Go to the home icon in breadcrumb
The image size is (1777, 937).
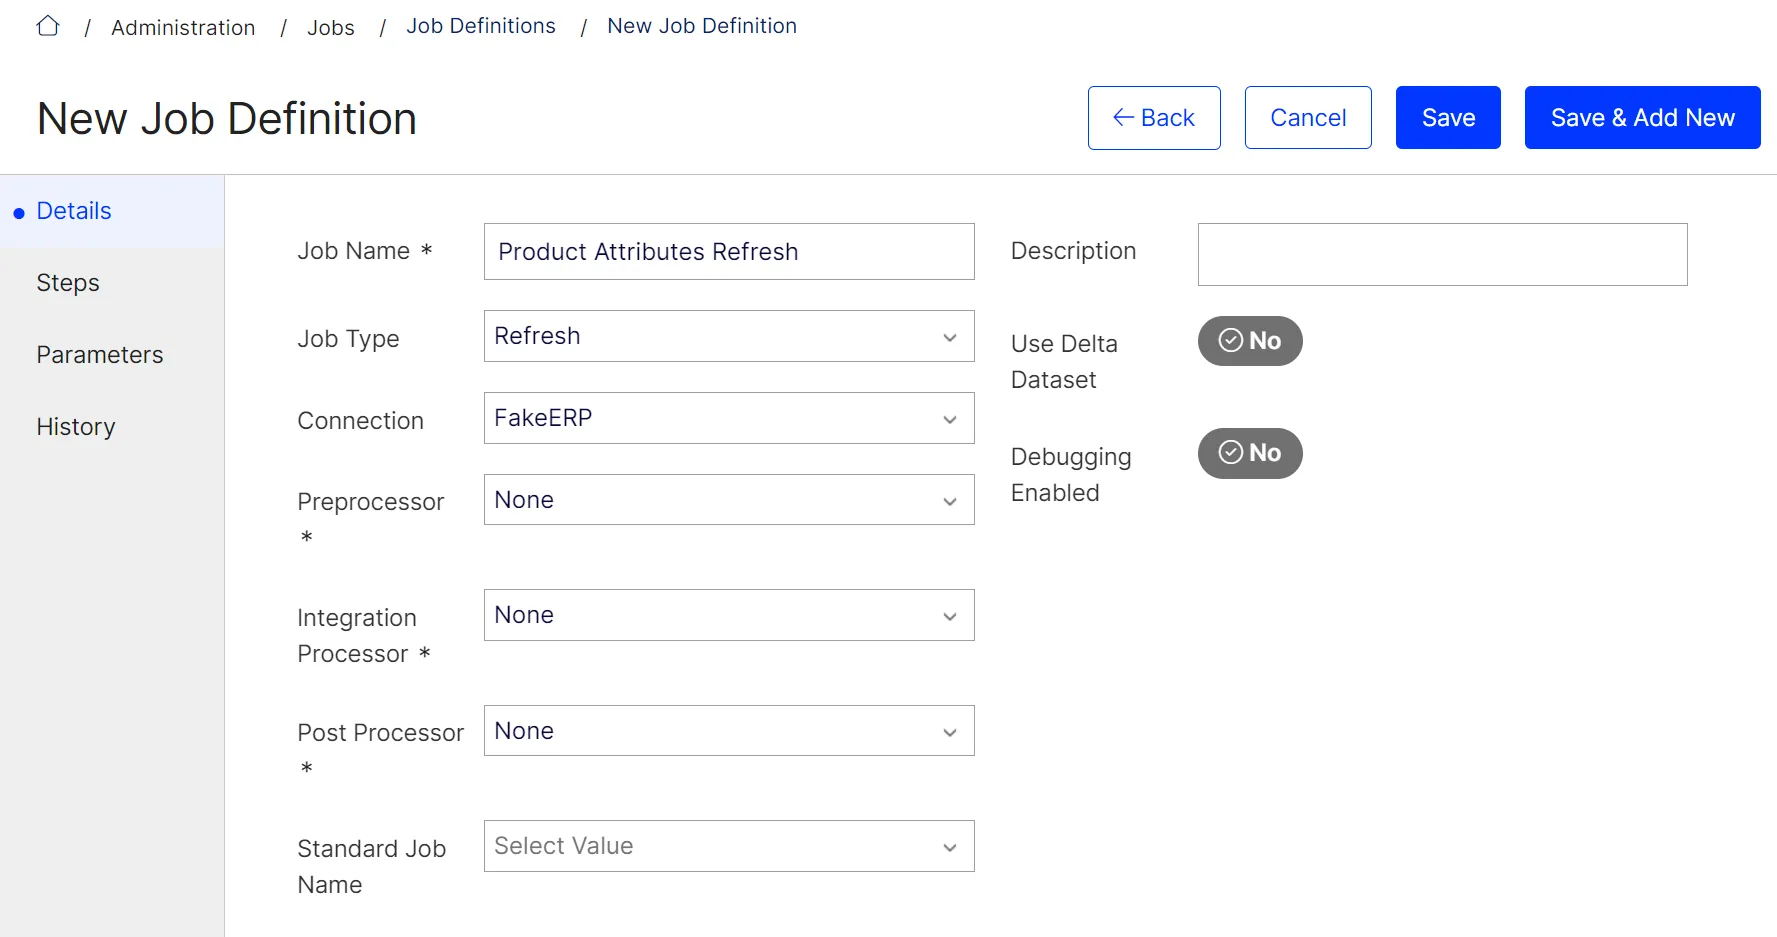pyautogui.click(x=48, y=26)
